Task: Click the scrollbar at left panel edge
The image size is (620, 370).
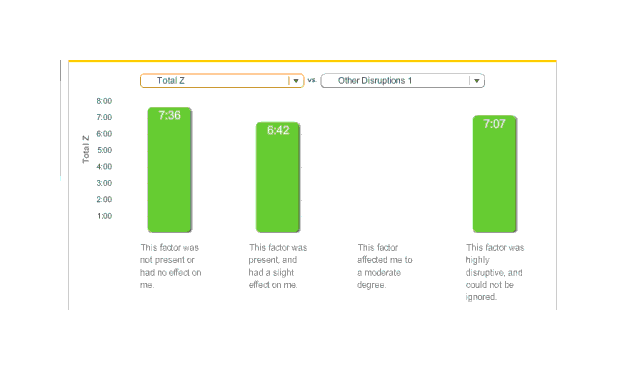Action: pos(60,70)
